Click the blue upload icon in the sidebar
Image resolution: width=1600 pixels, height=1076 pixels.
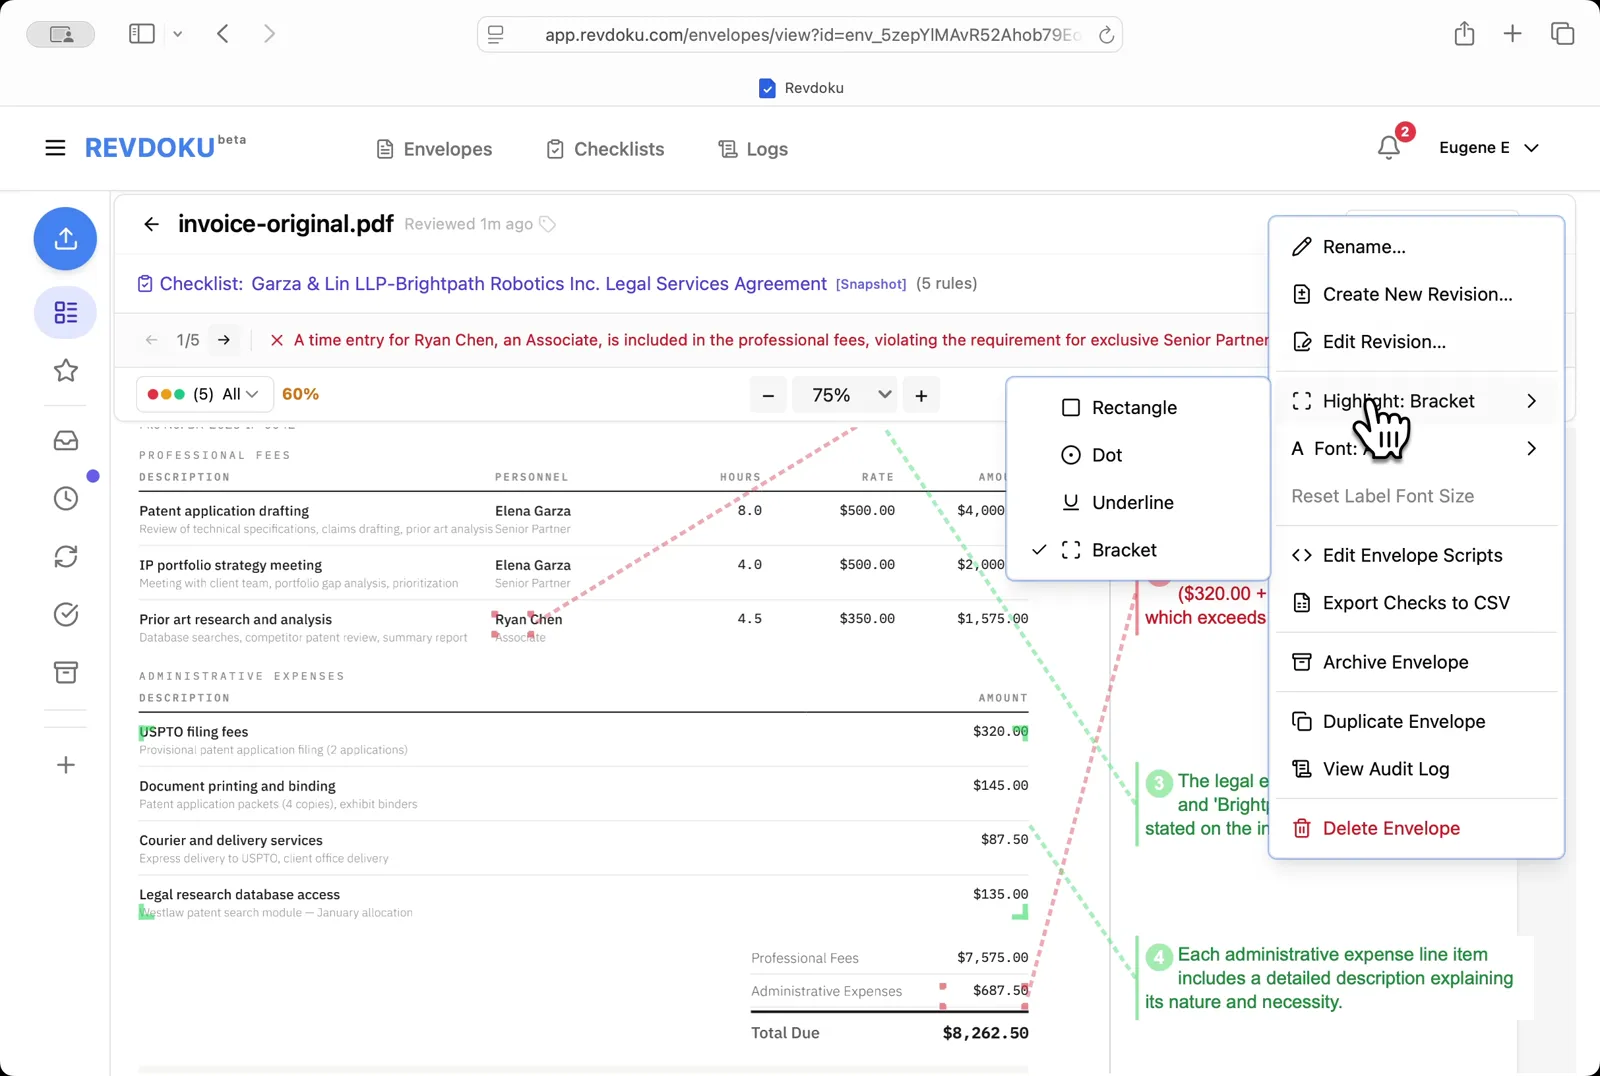65,239
